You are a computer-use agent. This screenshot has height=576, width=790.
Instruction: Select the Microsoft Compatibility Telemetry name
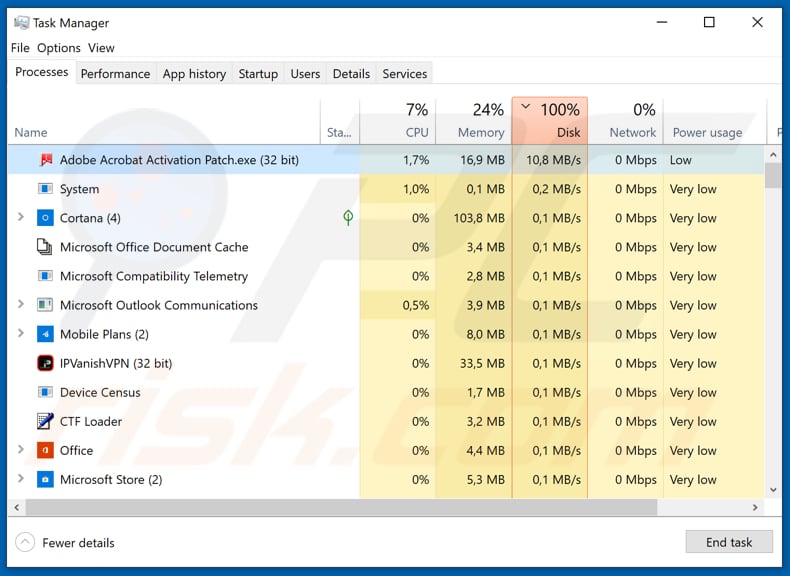coord(154,276)
